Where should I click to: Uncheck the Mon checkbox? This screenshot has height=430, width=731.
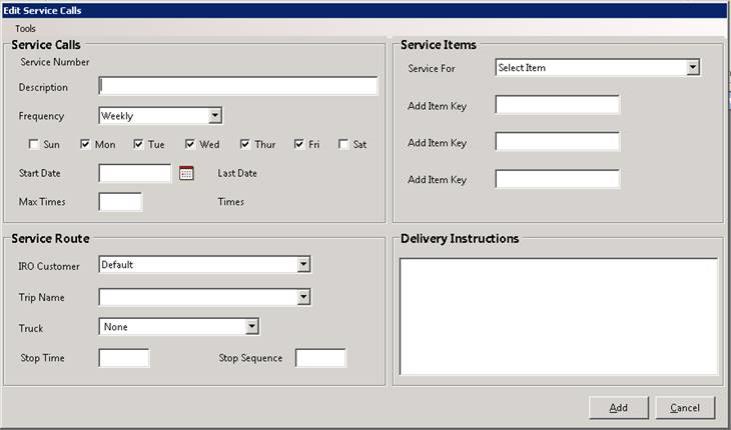coord(86,145)
